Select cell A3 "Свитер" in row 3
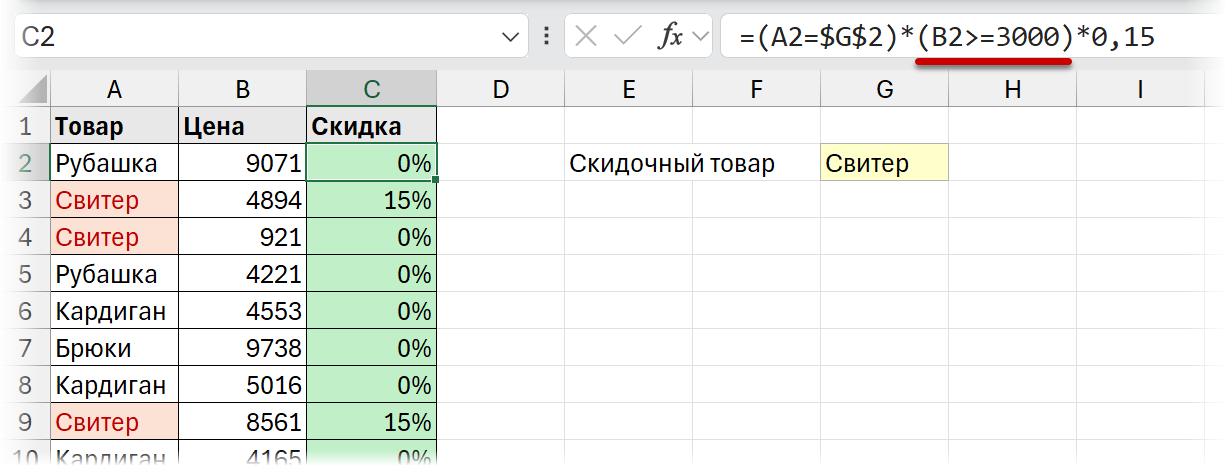1226x466 pixels. (x=114, y=200)
